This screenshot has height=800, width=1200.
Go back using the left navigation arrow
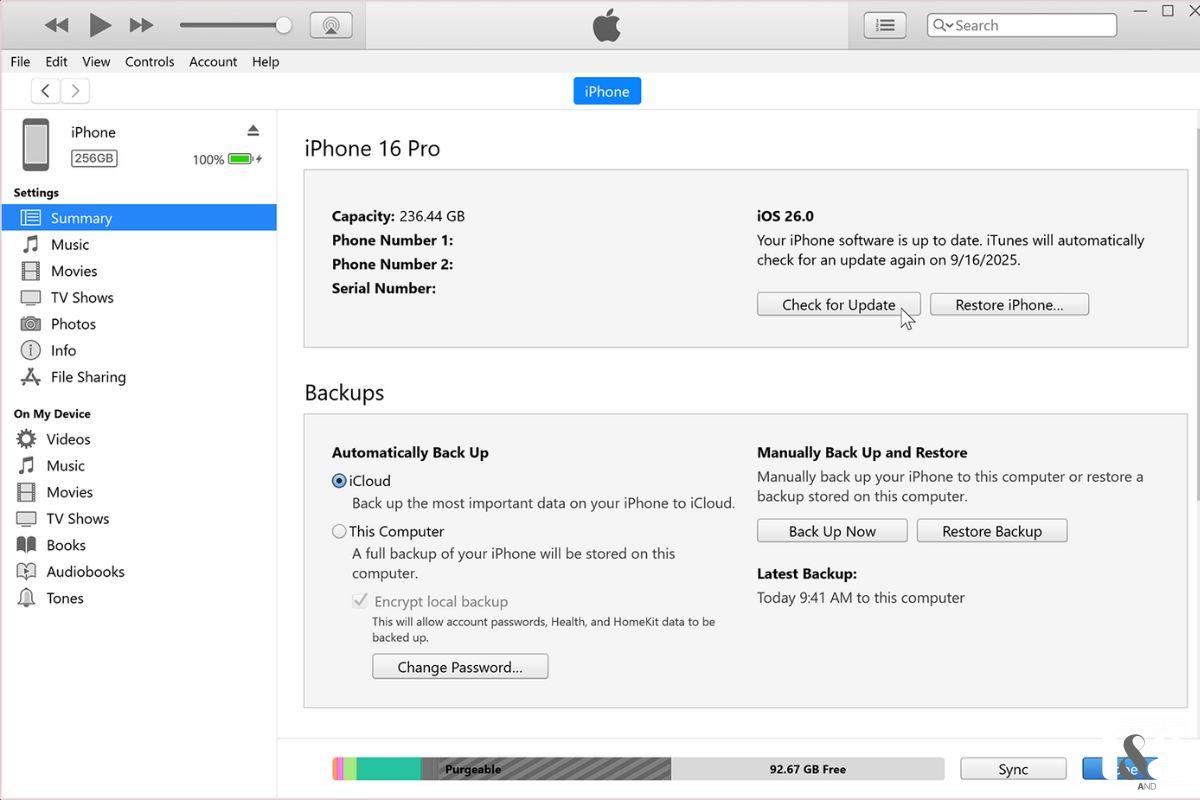46,90
